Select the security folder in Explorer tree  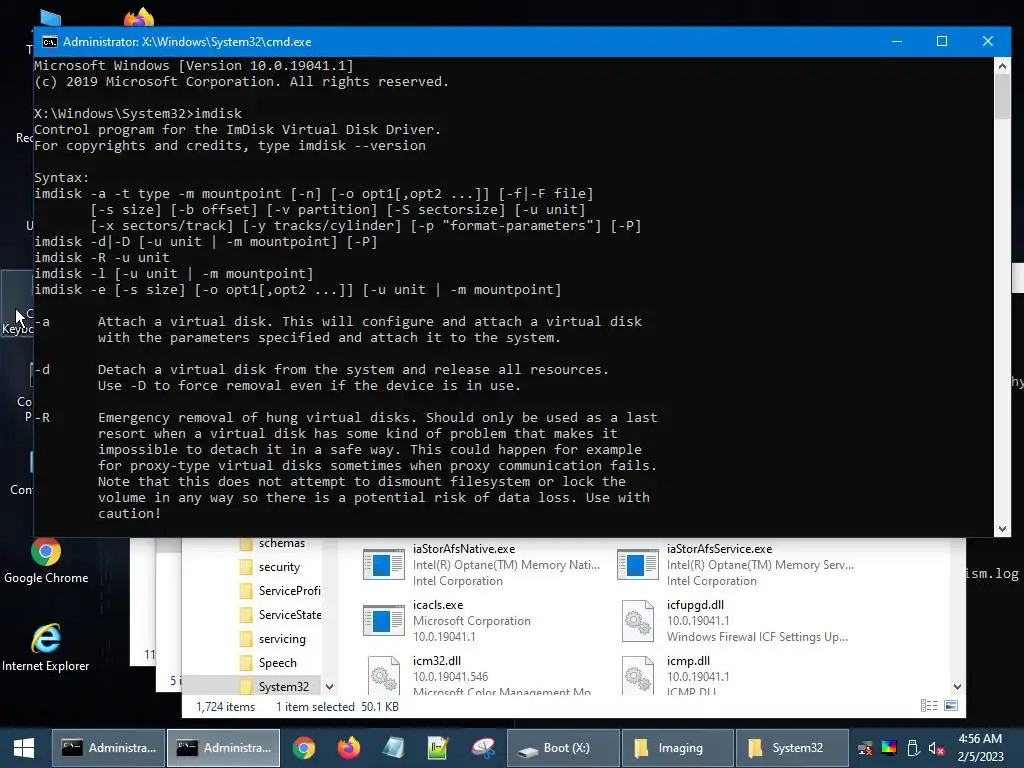(279, 567)
